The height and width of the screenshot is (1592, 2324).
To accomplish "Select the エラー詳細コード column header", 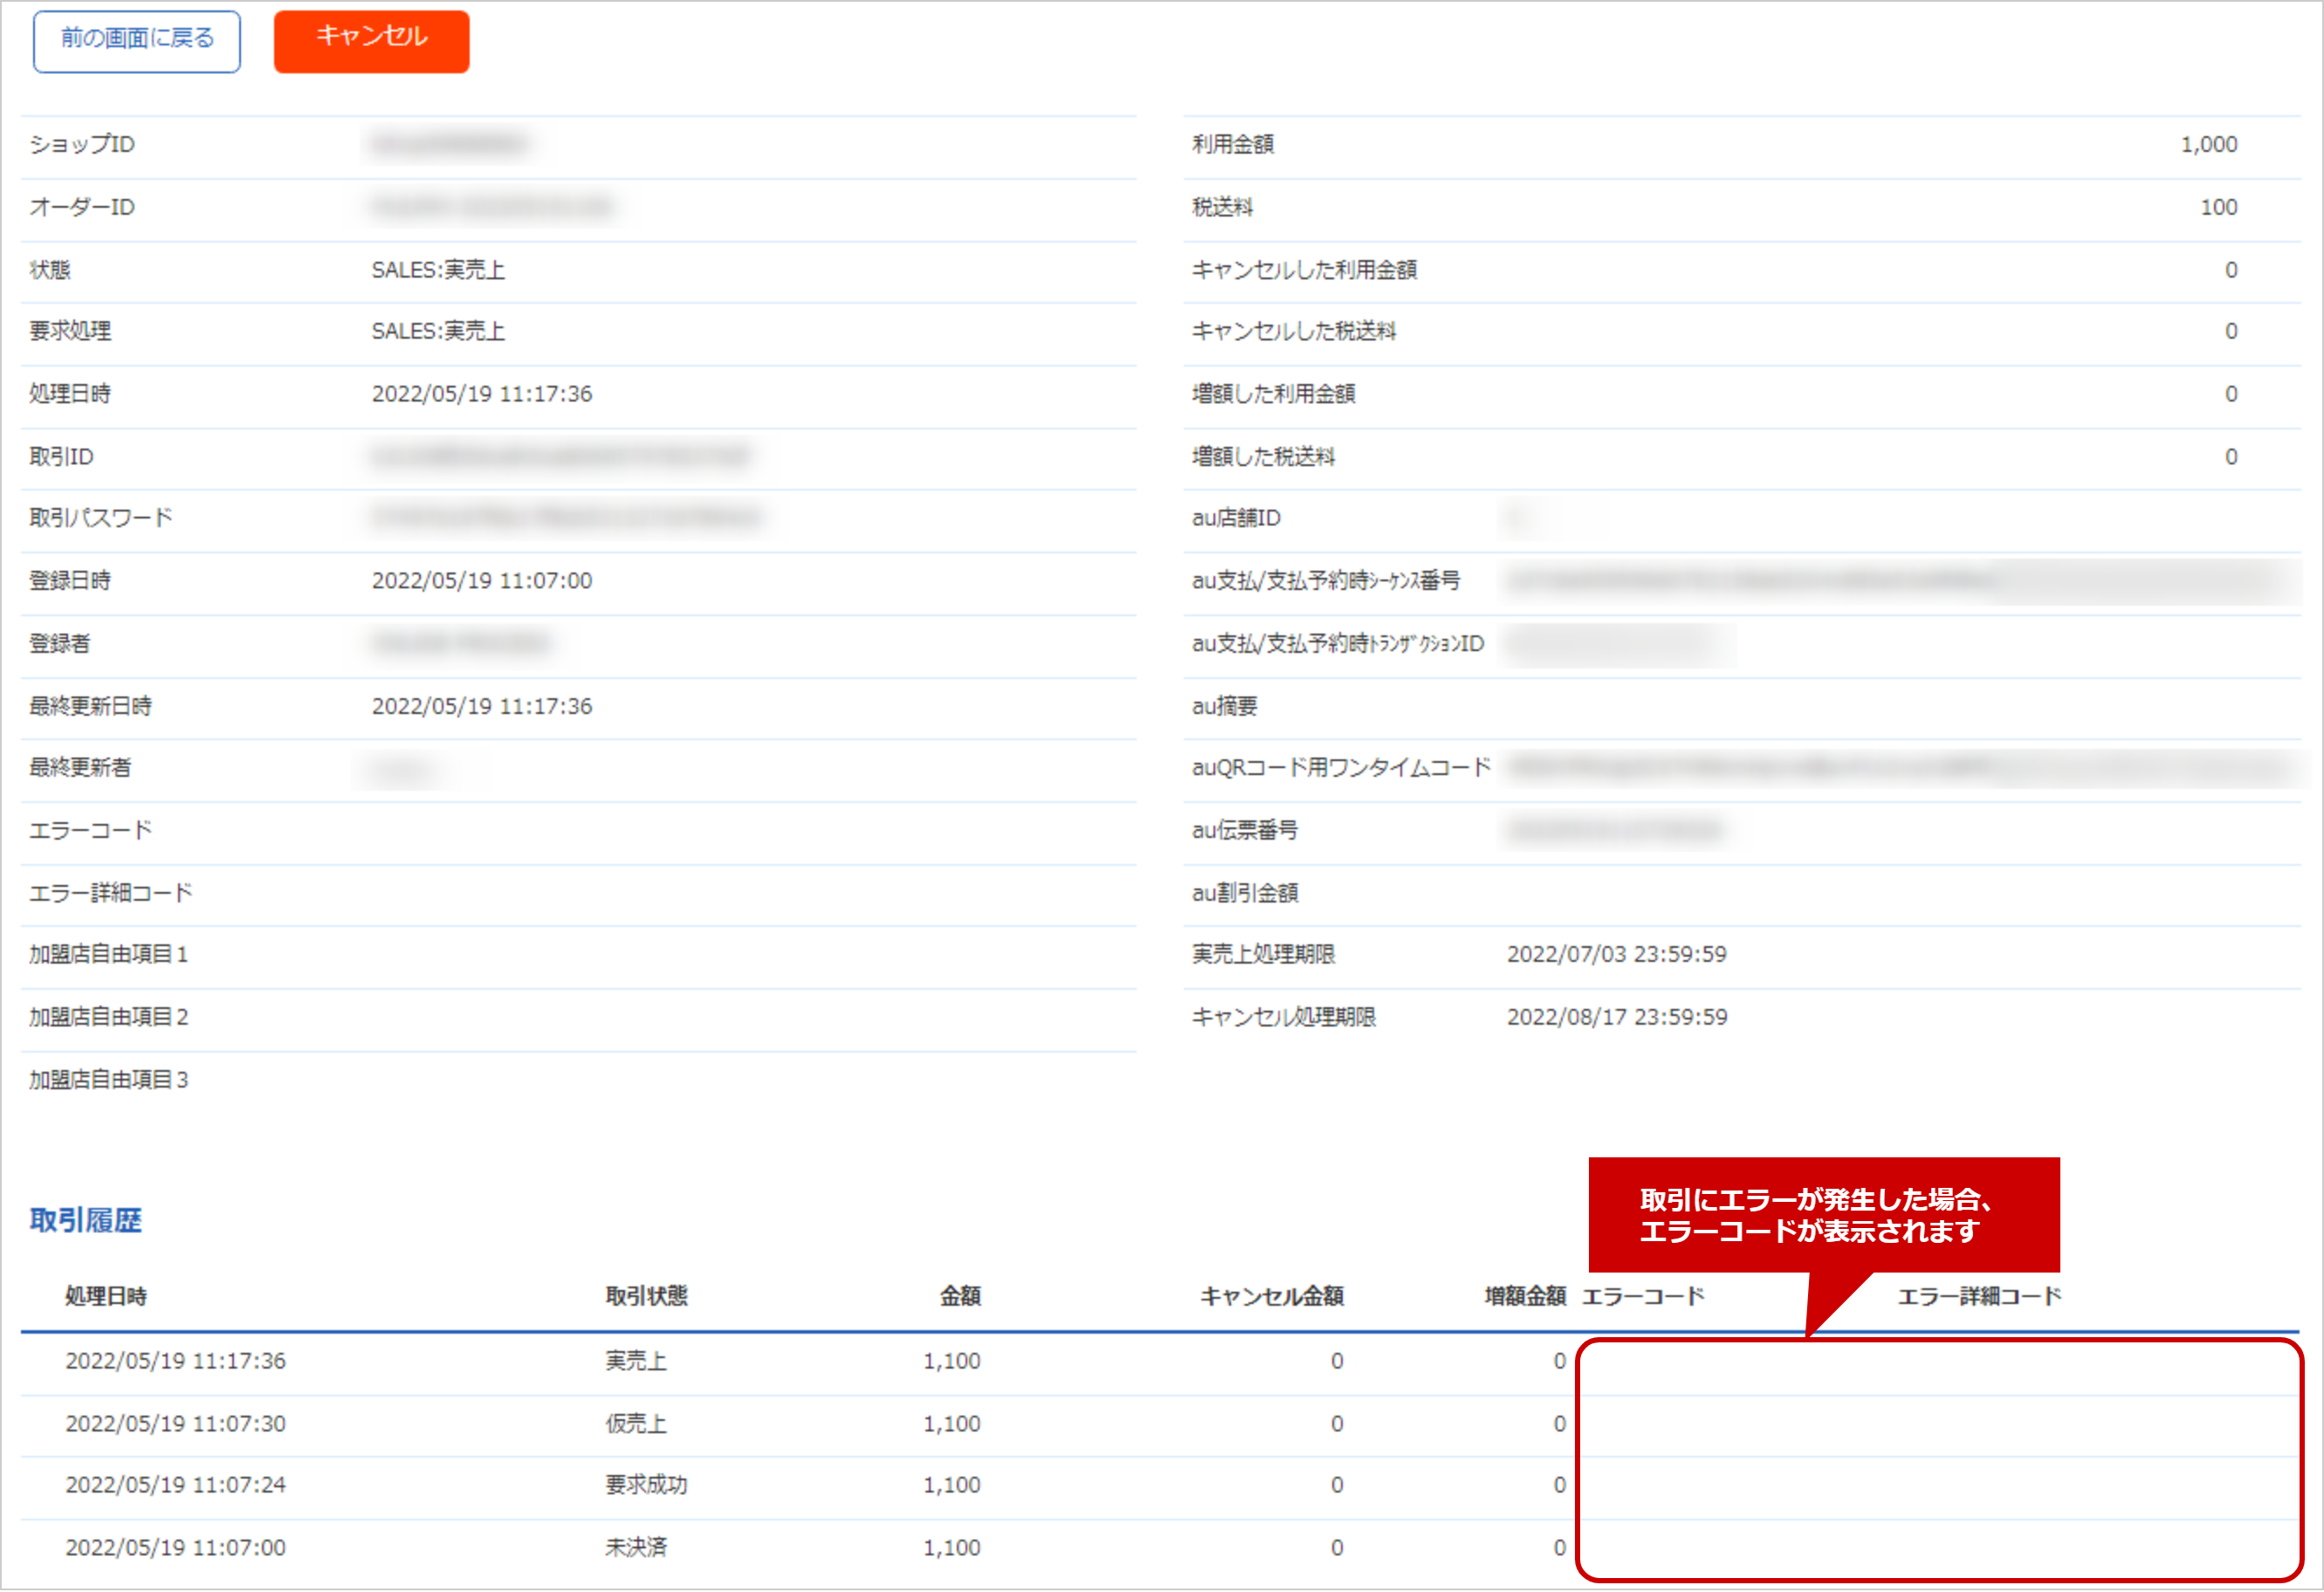I will (1980, 1296).
